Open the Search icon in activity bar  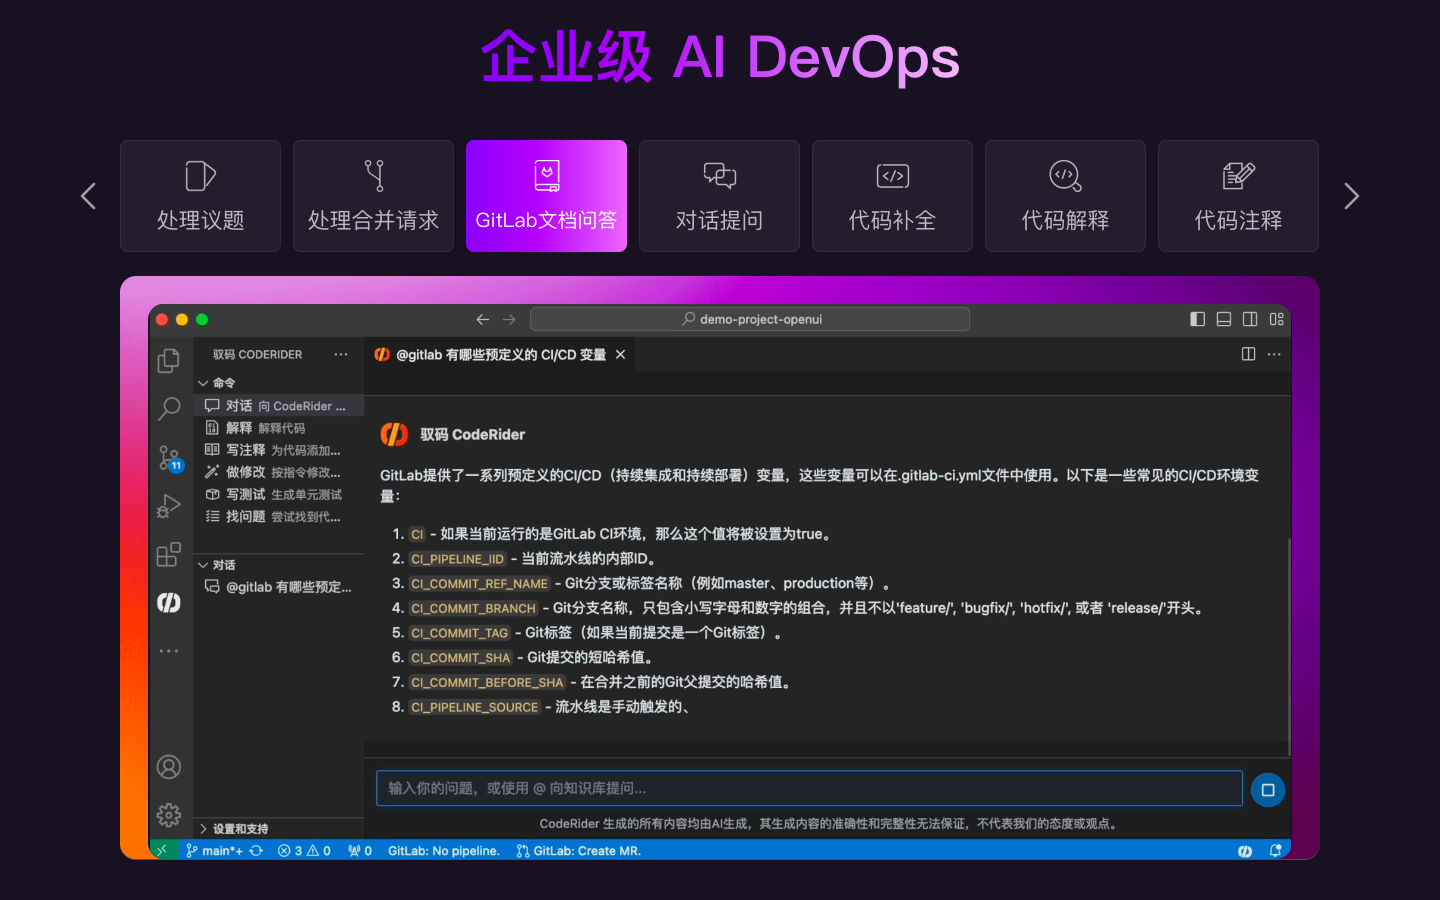coord(169,408)
